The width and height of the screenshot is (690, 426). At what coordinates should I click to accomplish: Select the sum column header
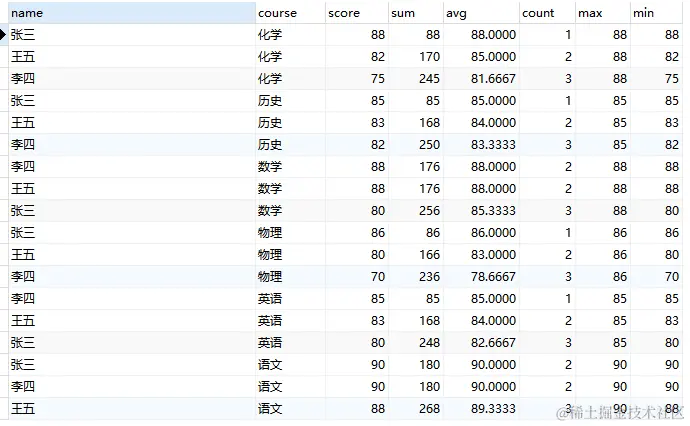415,13
